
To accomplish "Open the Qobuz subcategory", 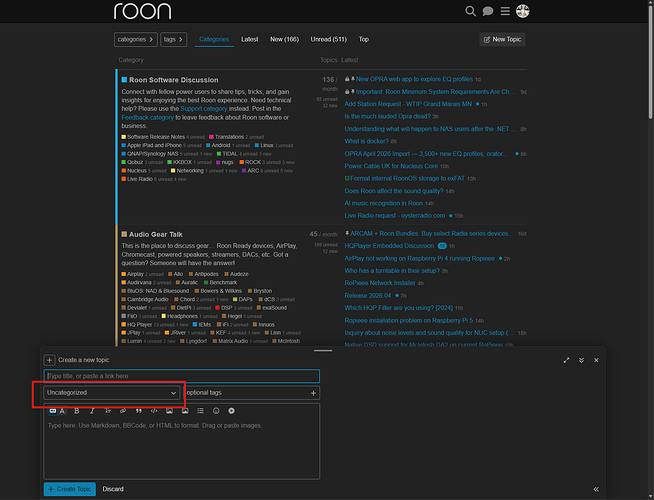I will (x=135, y=162).
